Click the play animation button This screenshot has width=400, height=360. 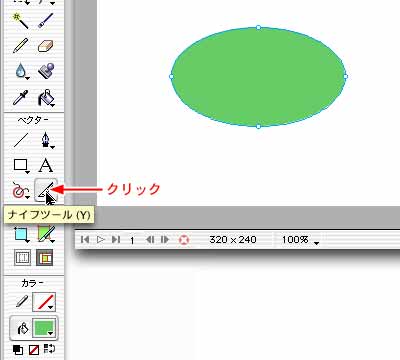[x=100, y=240]
